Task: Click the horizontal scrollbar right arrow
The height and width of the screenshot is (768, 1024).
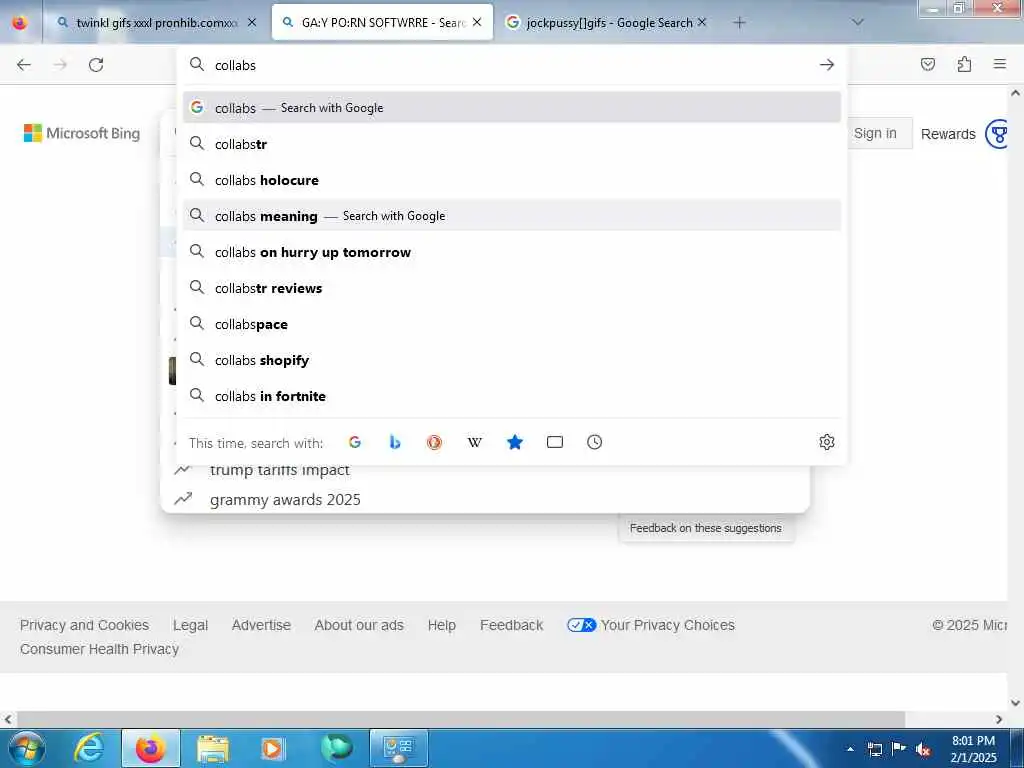Action: click(x=999, y=719)
